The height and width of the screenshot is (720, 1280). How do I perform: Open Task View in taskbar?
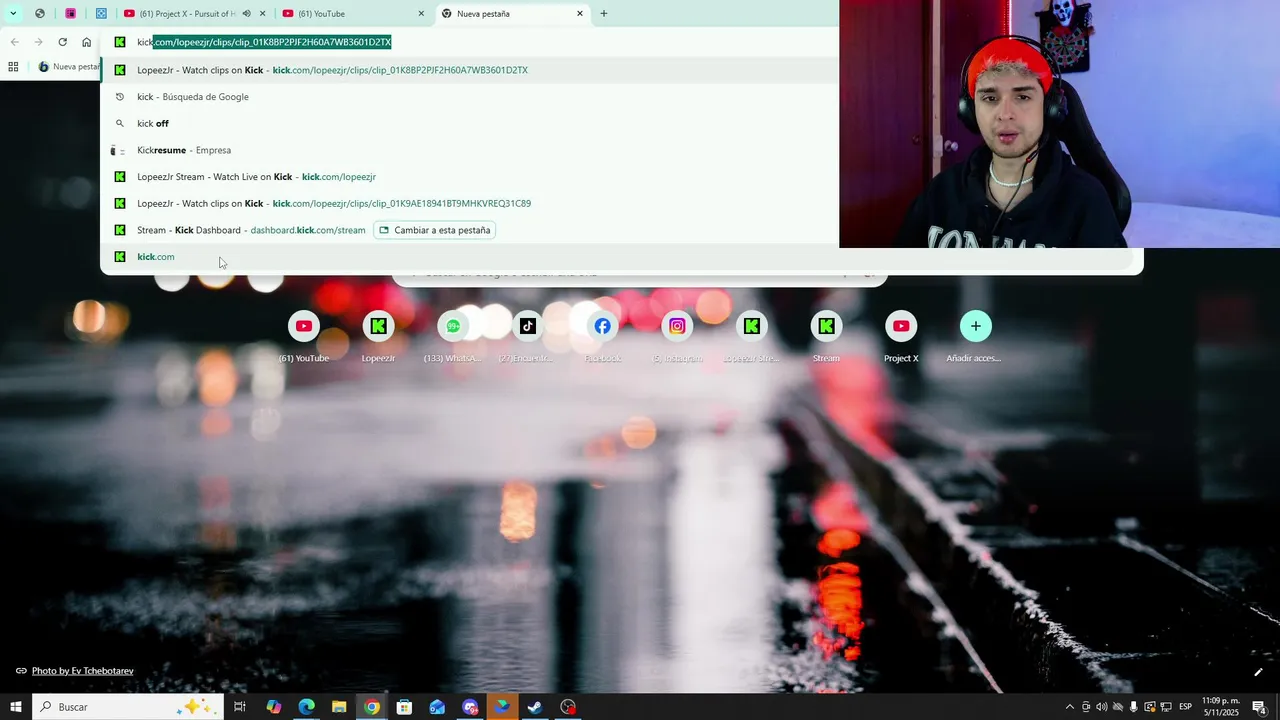point(240,707)
